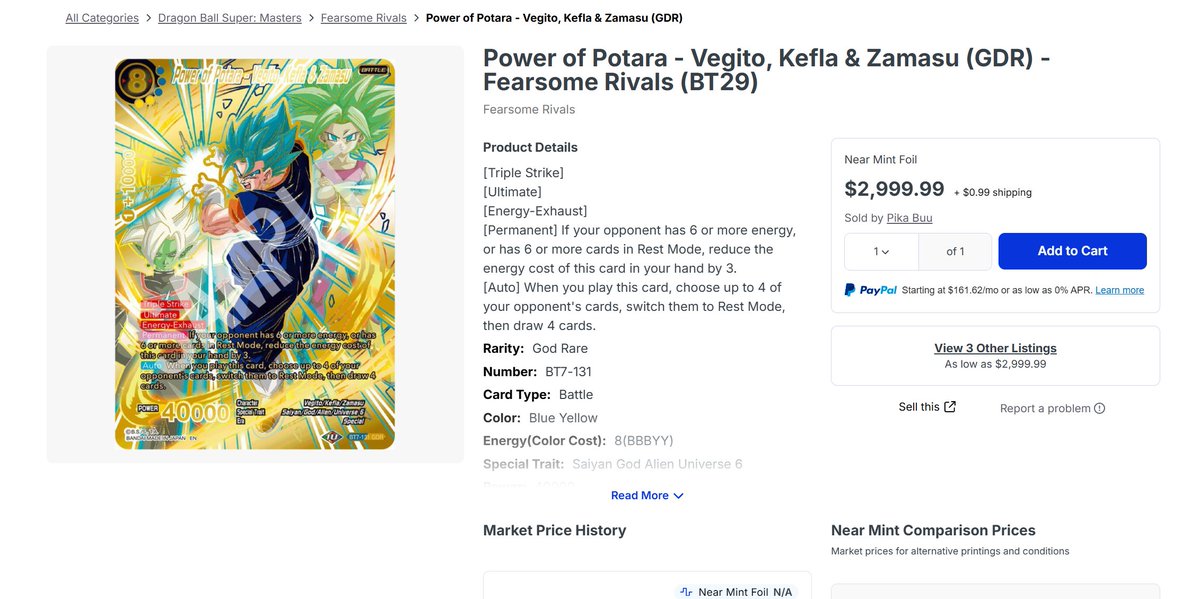Go to All Categories breadcrumb
The width and height of the screenshot is (1200, 599).
[x=102, y=18]
